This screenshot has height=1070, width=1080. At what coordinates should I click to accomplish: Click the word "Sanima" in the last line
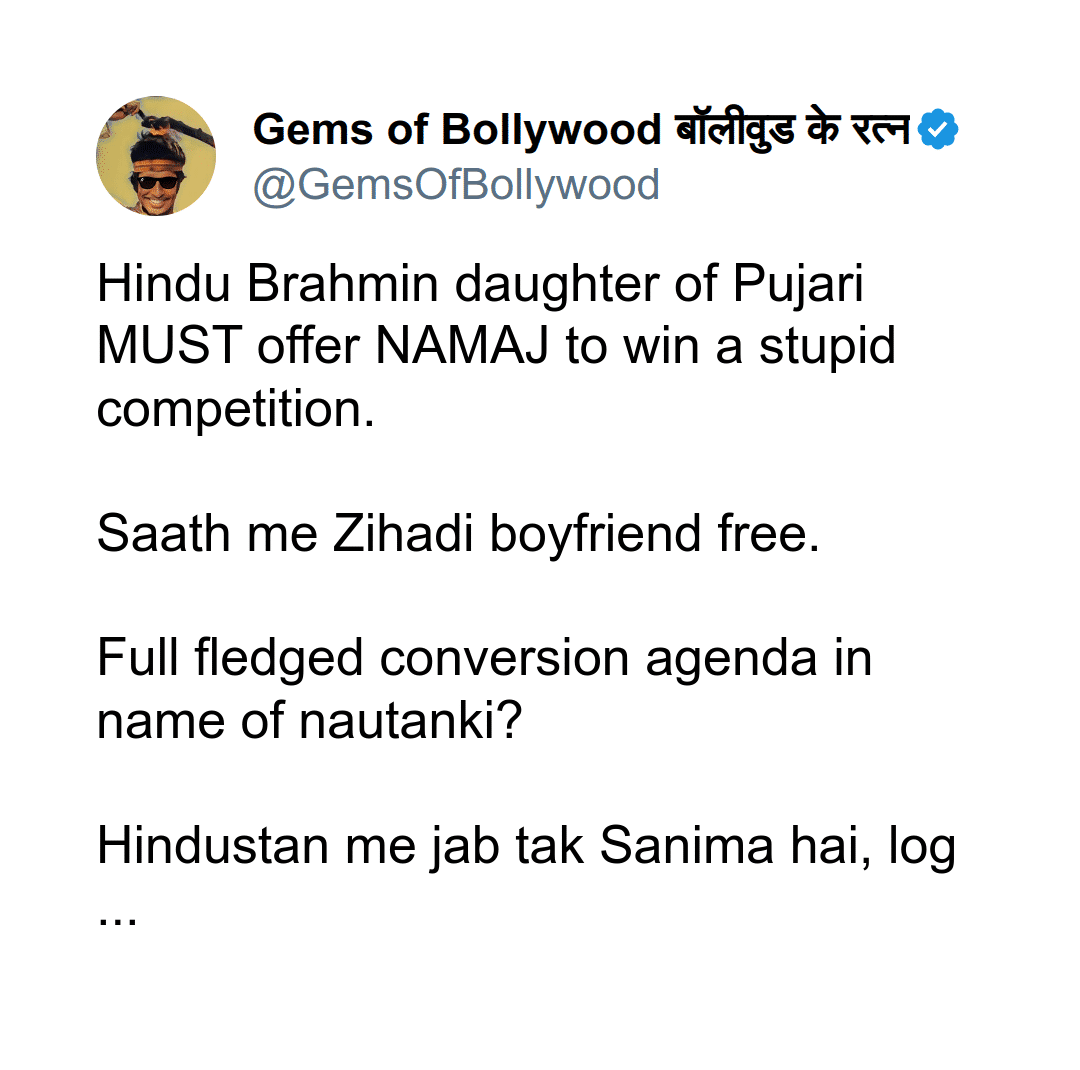pyautogui.click(x=686, y=846)
